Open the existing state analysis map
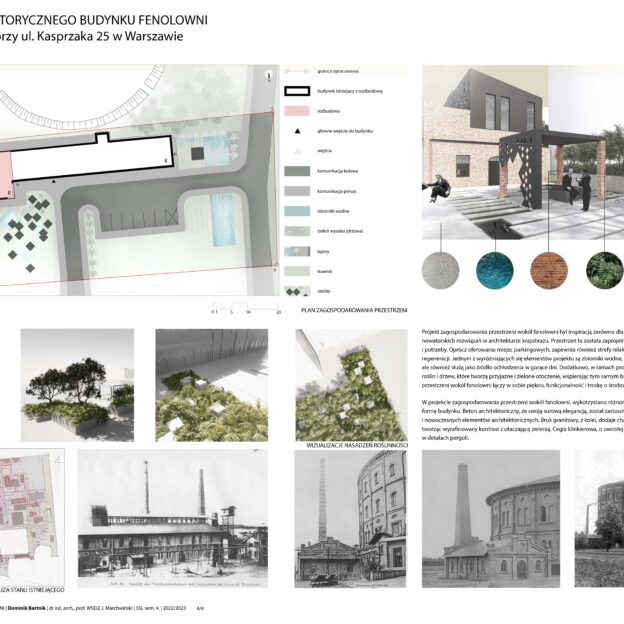 click(32, 517)
